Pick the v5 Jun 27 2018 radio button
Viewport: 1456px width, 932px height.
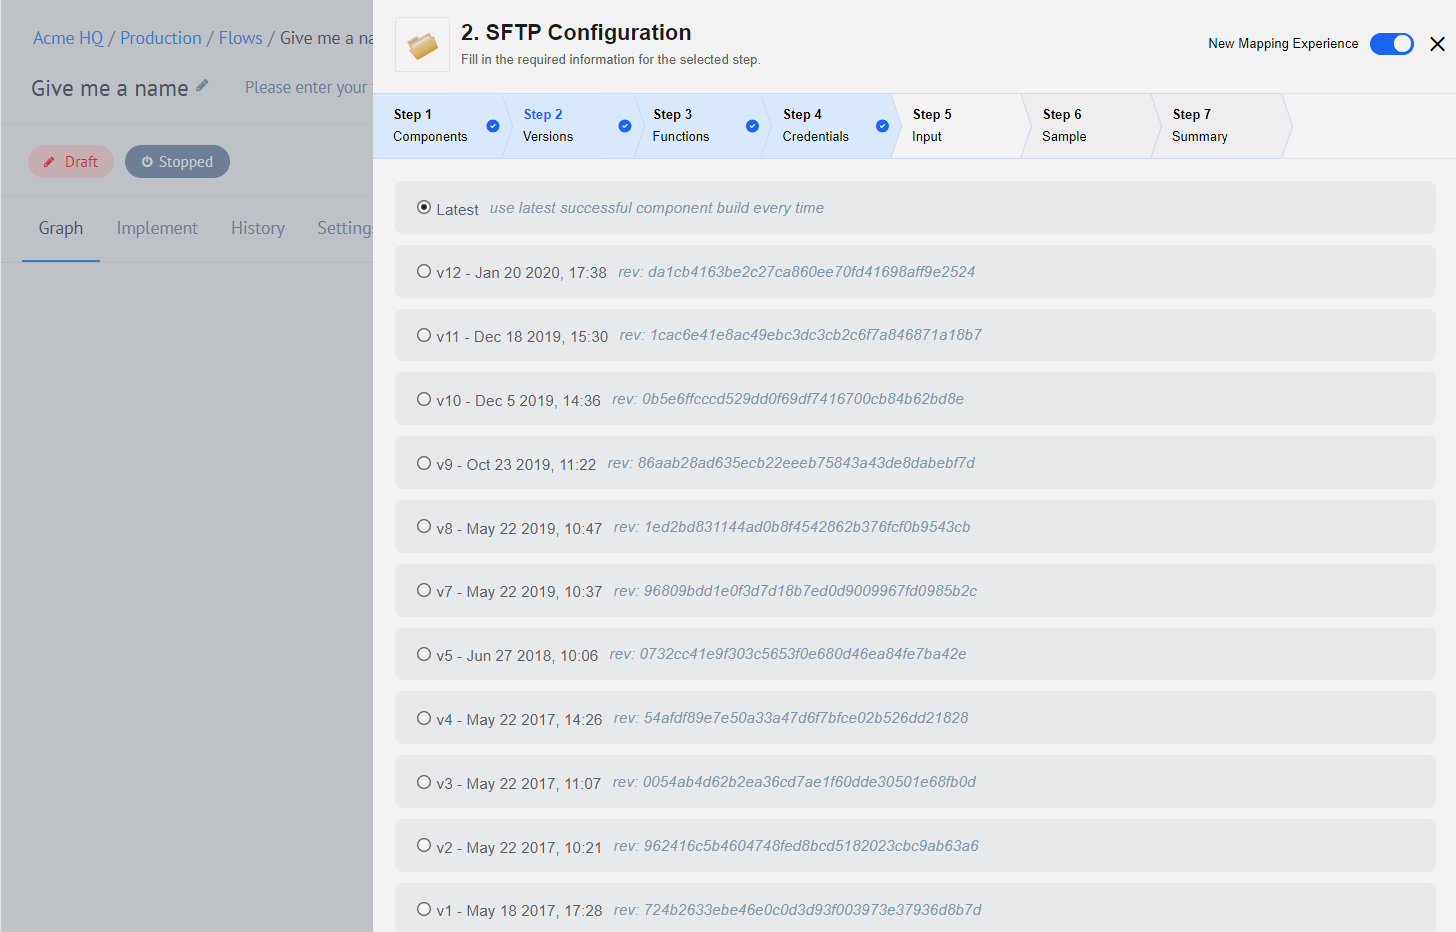coord(424,654)
